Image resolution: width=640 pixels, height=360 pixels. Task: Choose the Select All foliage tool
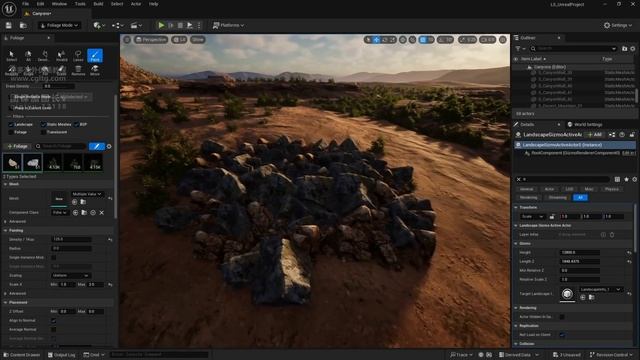tap(28, 56)
